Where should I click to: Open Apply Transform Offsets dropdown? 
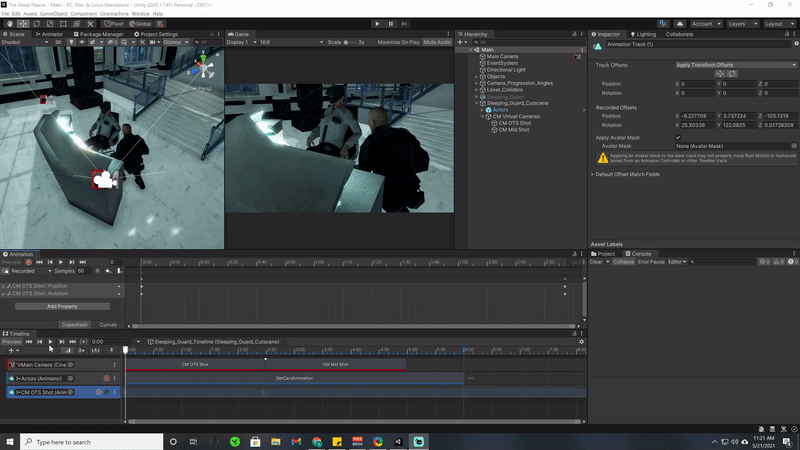[x=735, y=65]
